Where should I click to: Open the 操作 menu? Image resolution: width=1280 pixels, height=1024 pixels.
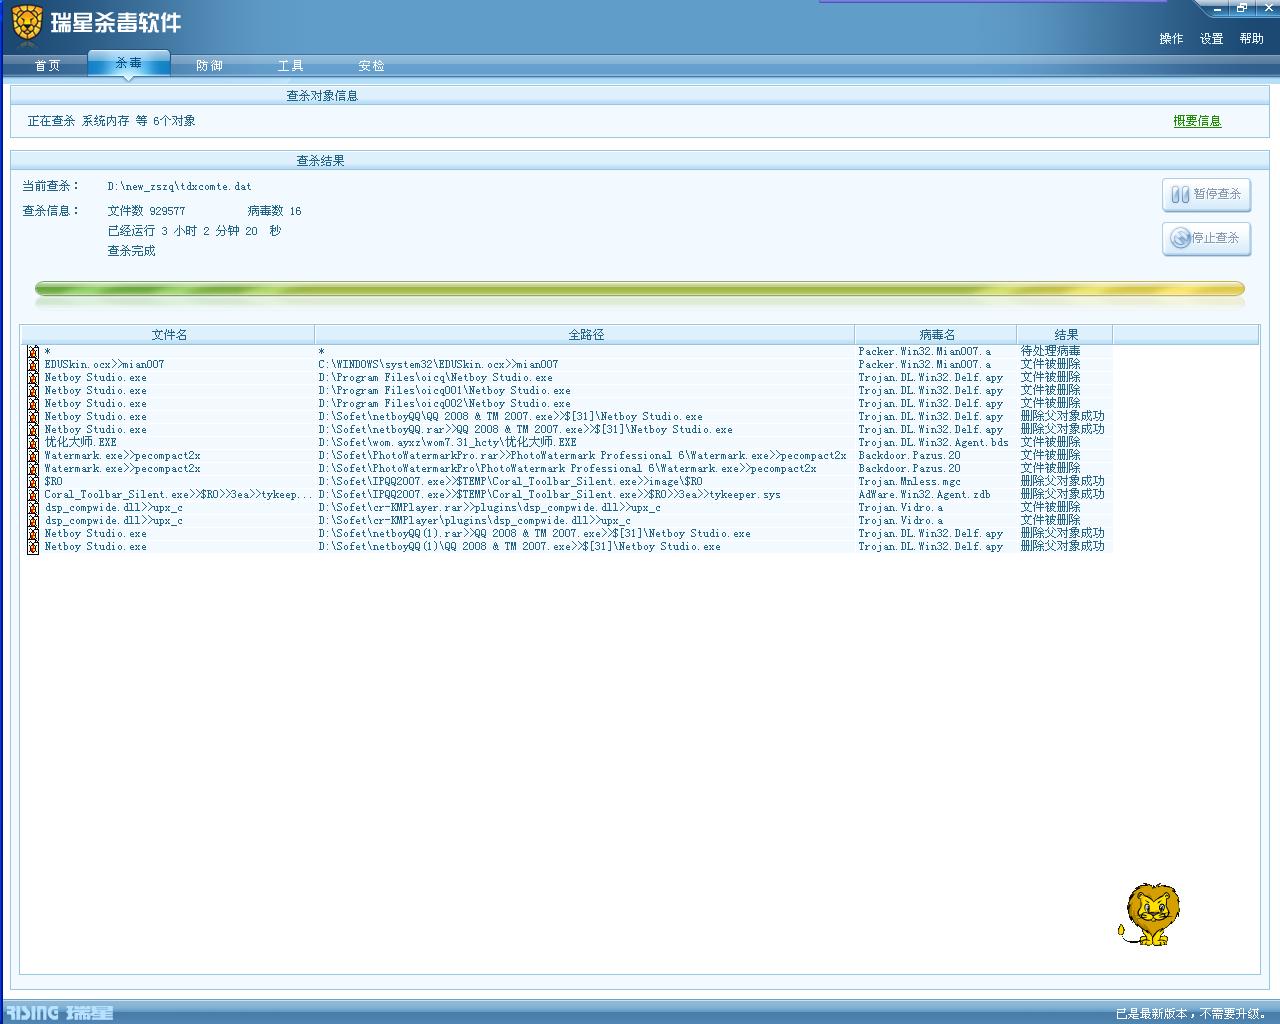[1171, 39]
